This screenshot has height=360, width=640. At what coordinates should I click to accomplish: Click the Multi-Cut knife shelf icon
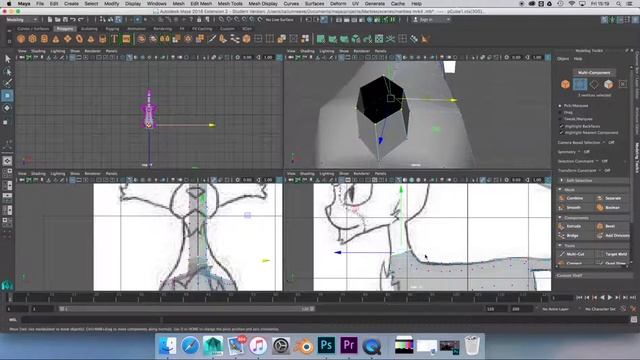[212, 39]
